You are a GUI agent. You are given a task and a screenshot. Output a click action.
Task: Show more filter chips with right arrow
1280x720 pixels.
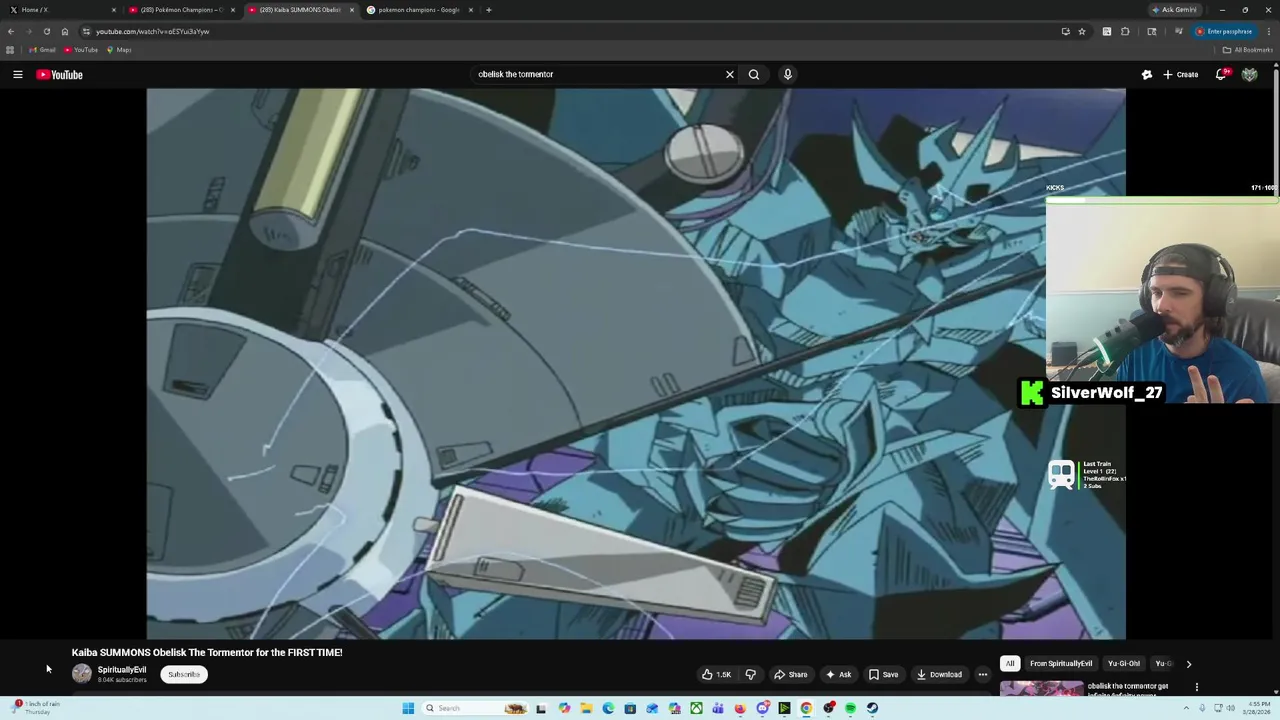(1189, 663)
